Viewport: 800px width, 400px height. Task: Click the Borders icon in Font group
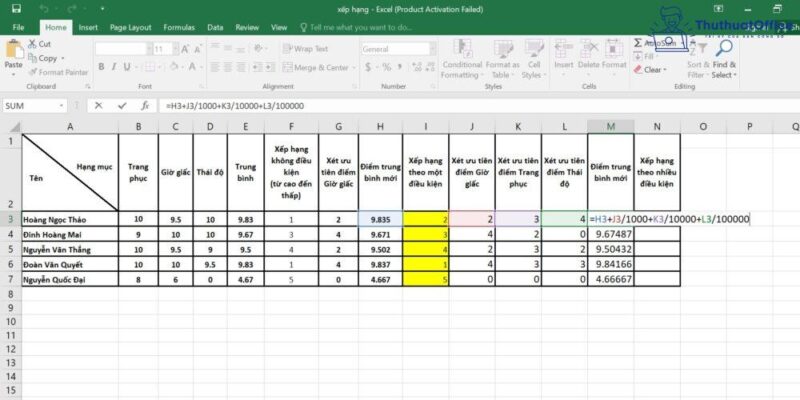149,67
